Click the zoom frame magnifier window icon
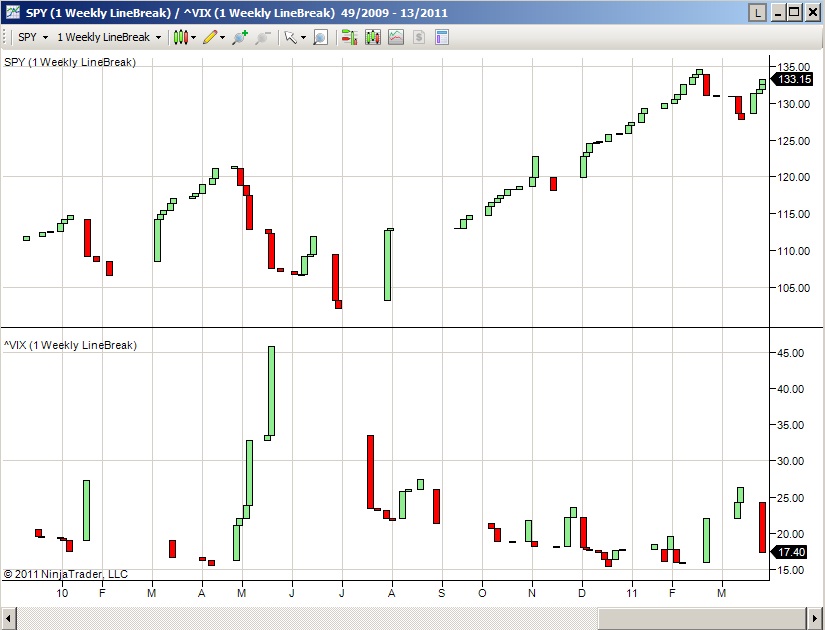 pyautogui.click(x=320, y=37)
